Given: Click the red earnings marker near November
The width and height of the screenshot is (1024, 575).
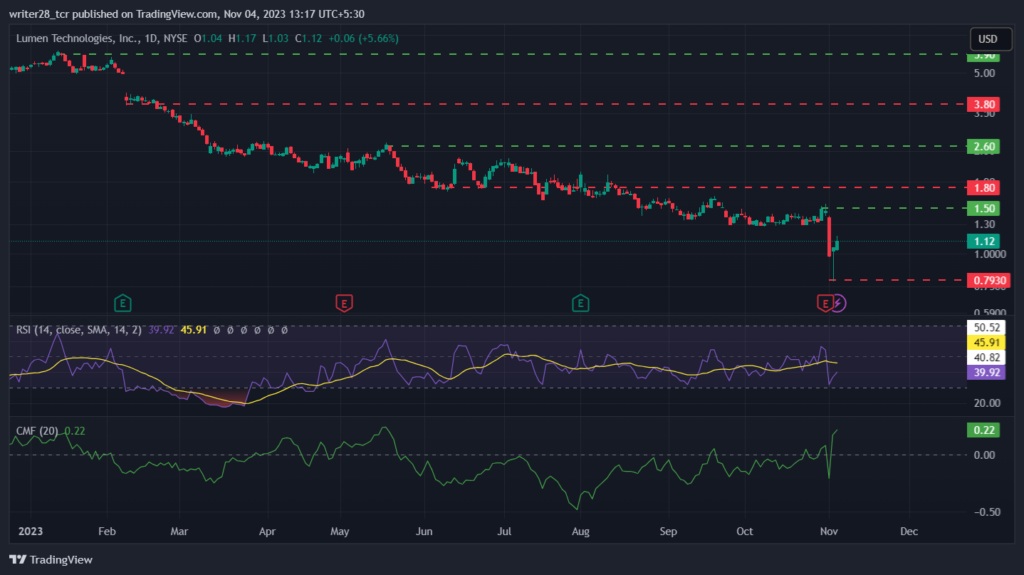Looking at the screenshot, I should pyautogui.click(x=825, y=303).
